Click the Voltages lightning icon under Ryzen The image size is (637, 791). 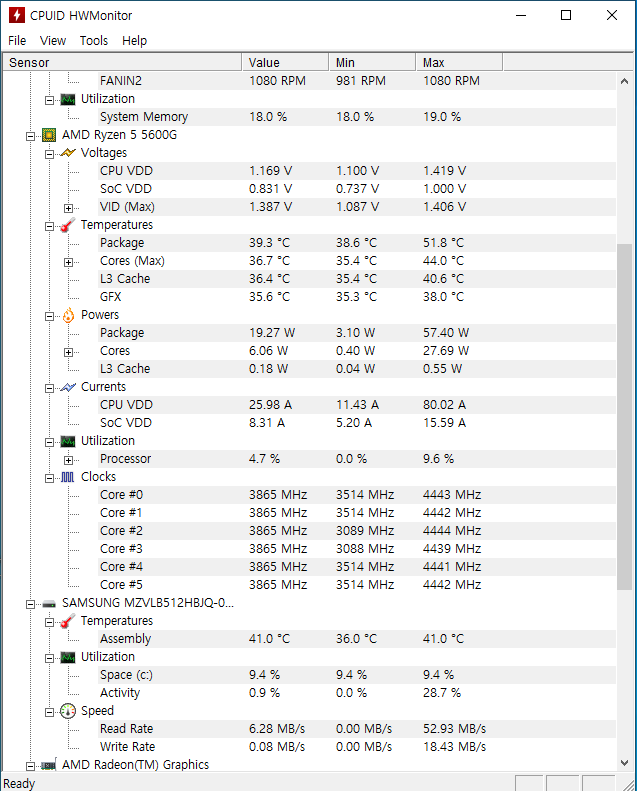coord(68,153)
